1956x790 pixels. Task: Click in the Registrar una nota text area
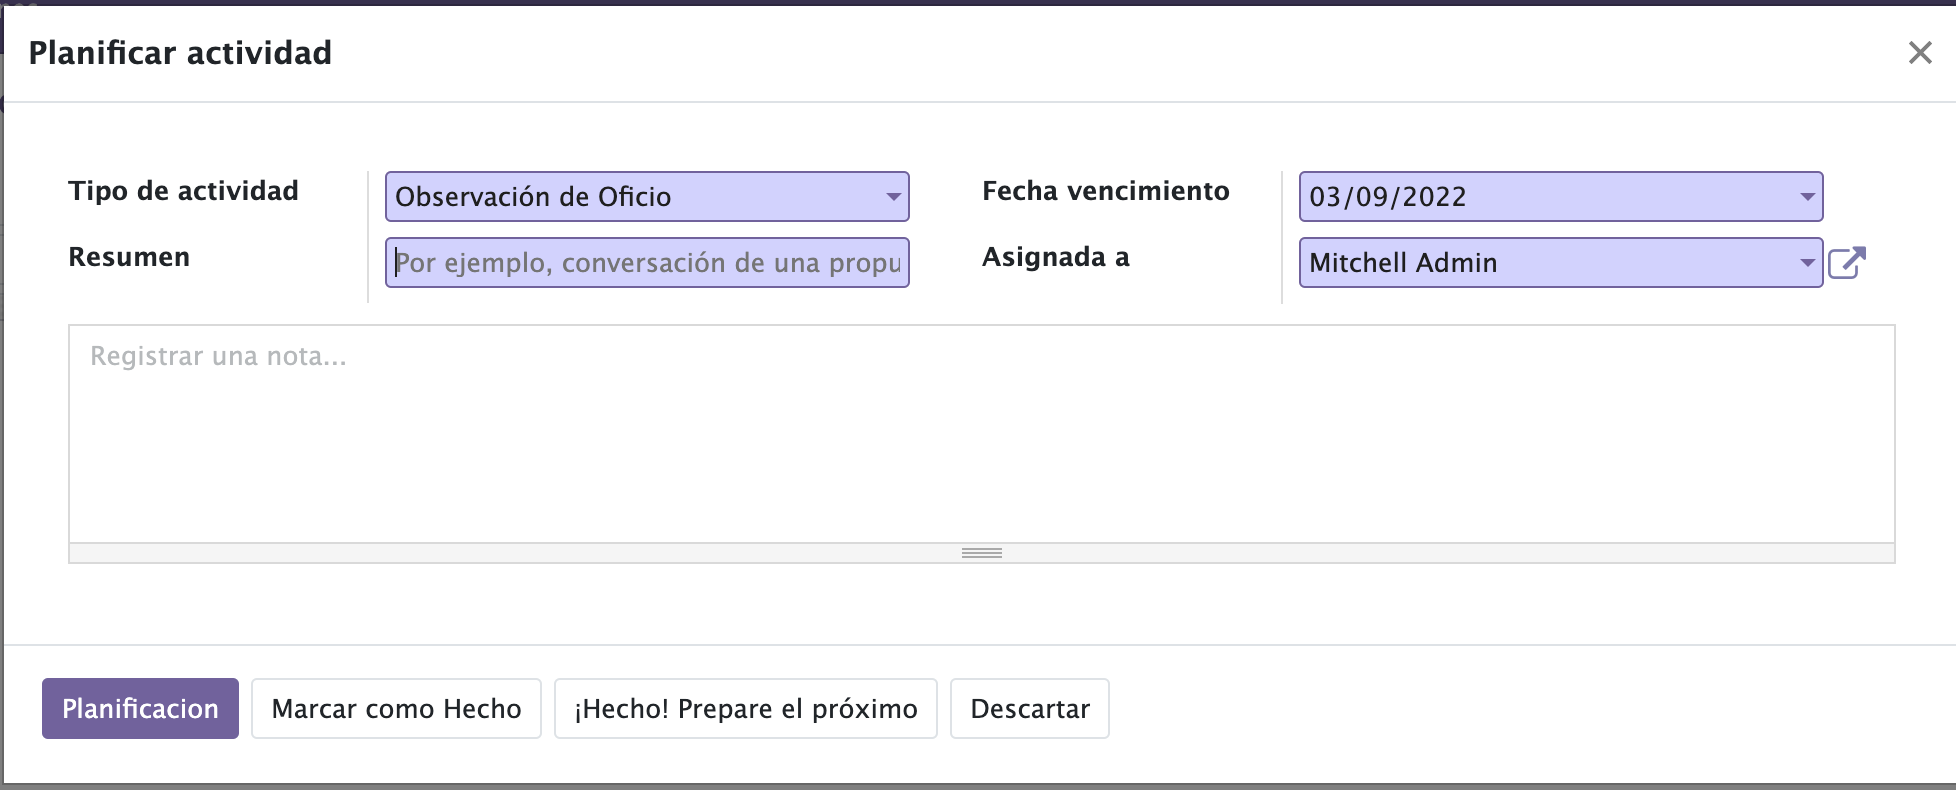[981, 434]
